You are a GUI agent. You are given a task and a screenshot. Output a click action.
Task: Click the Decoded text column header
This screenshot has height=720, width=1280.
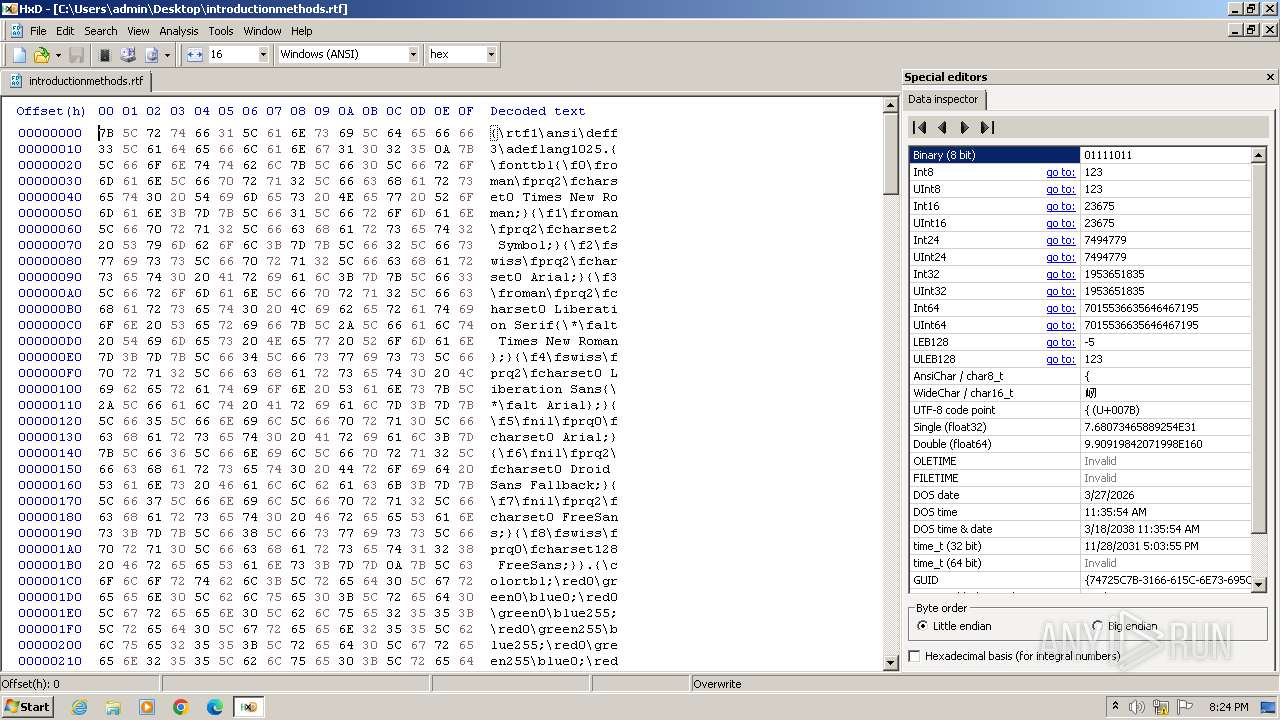537,111
